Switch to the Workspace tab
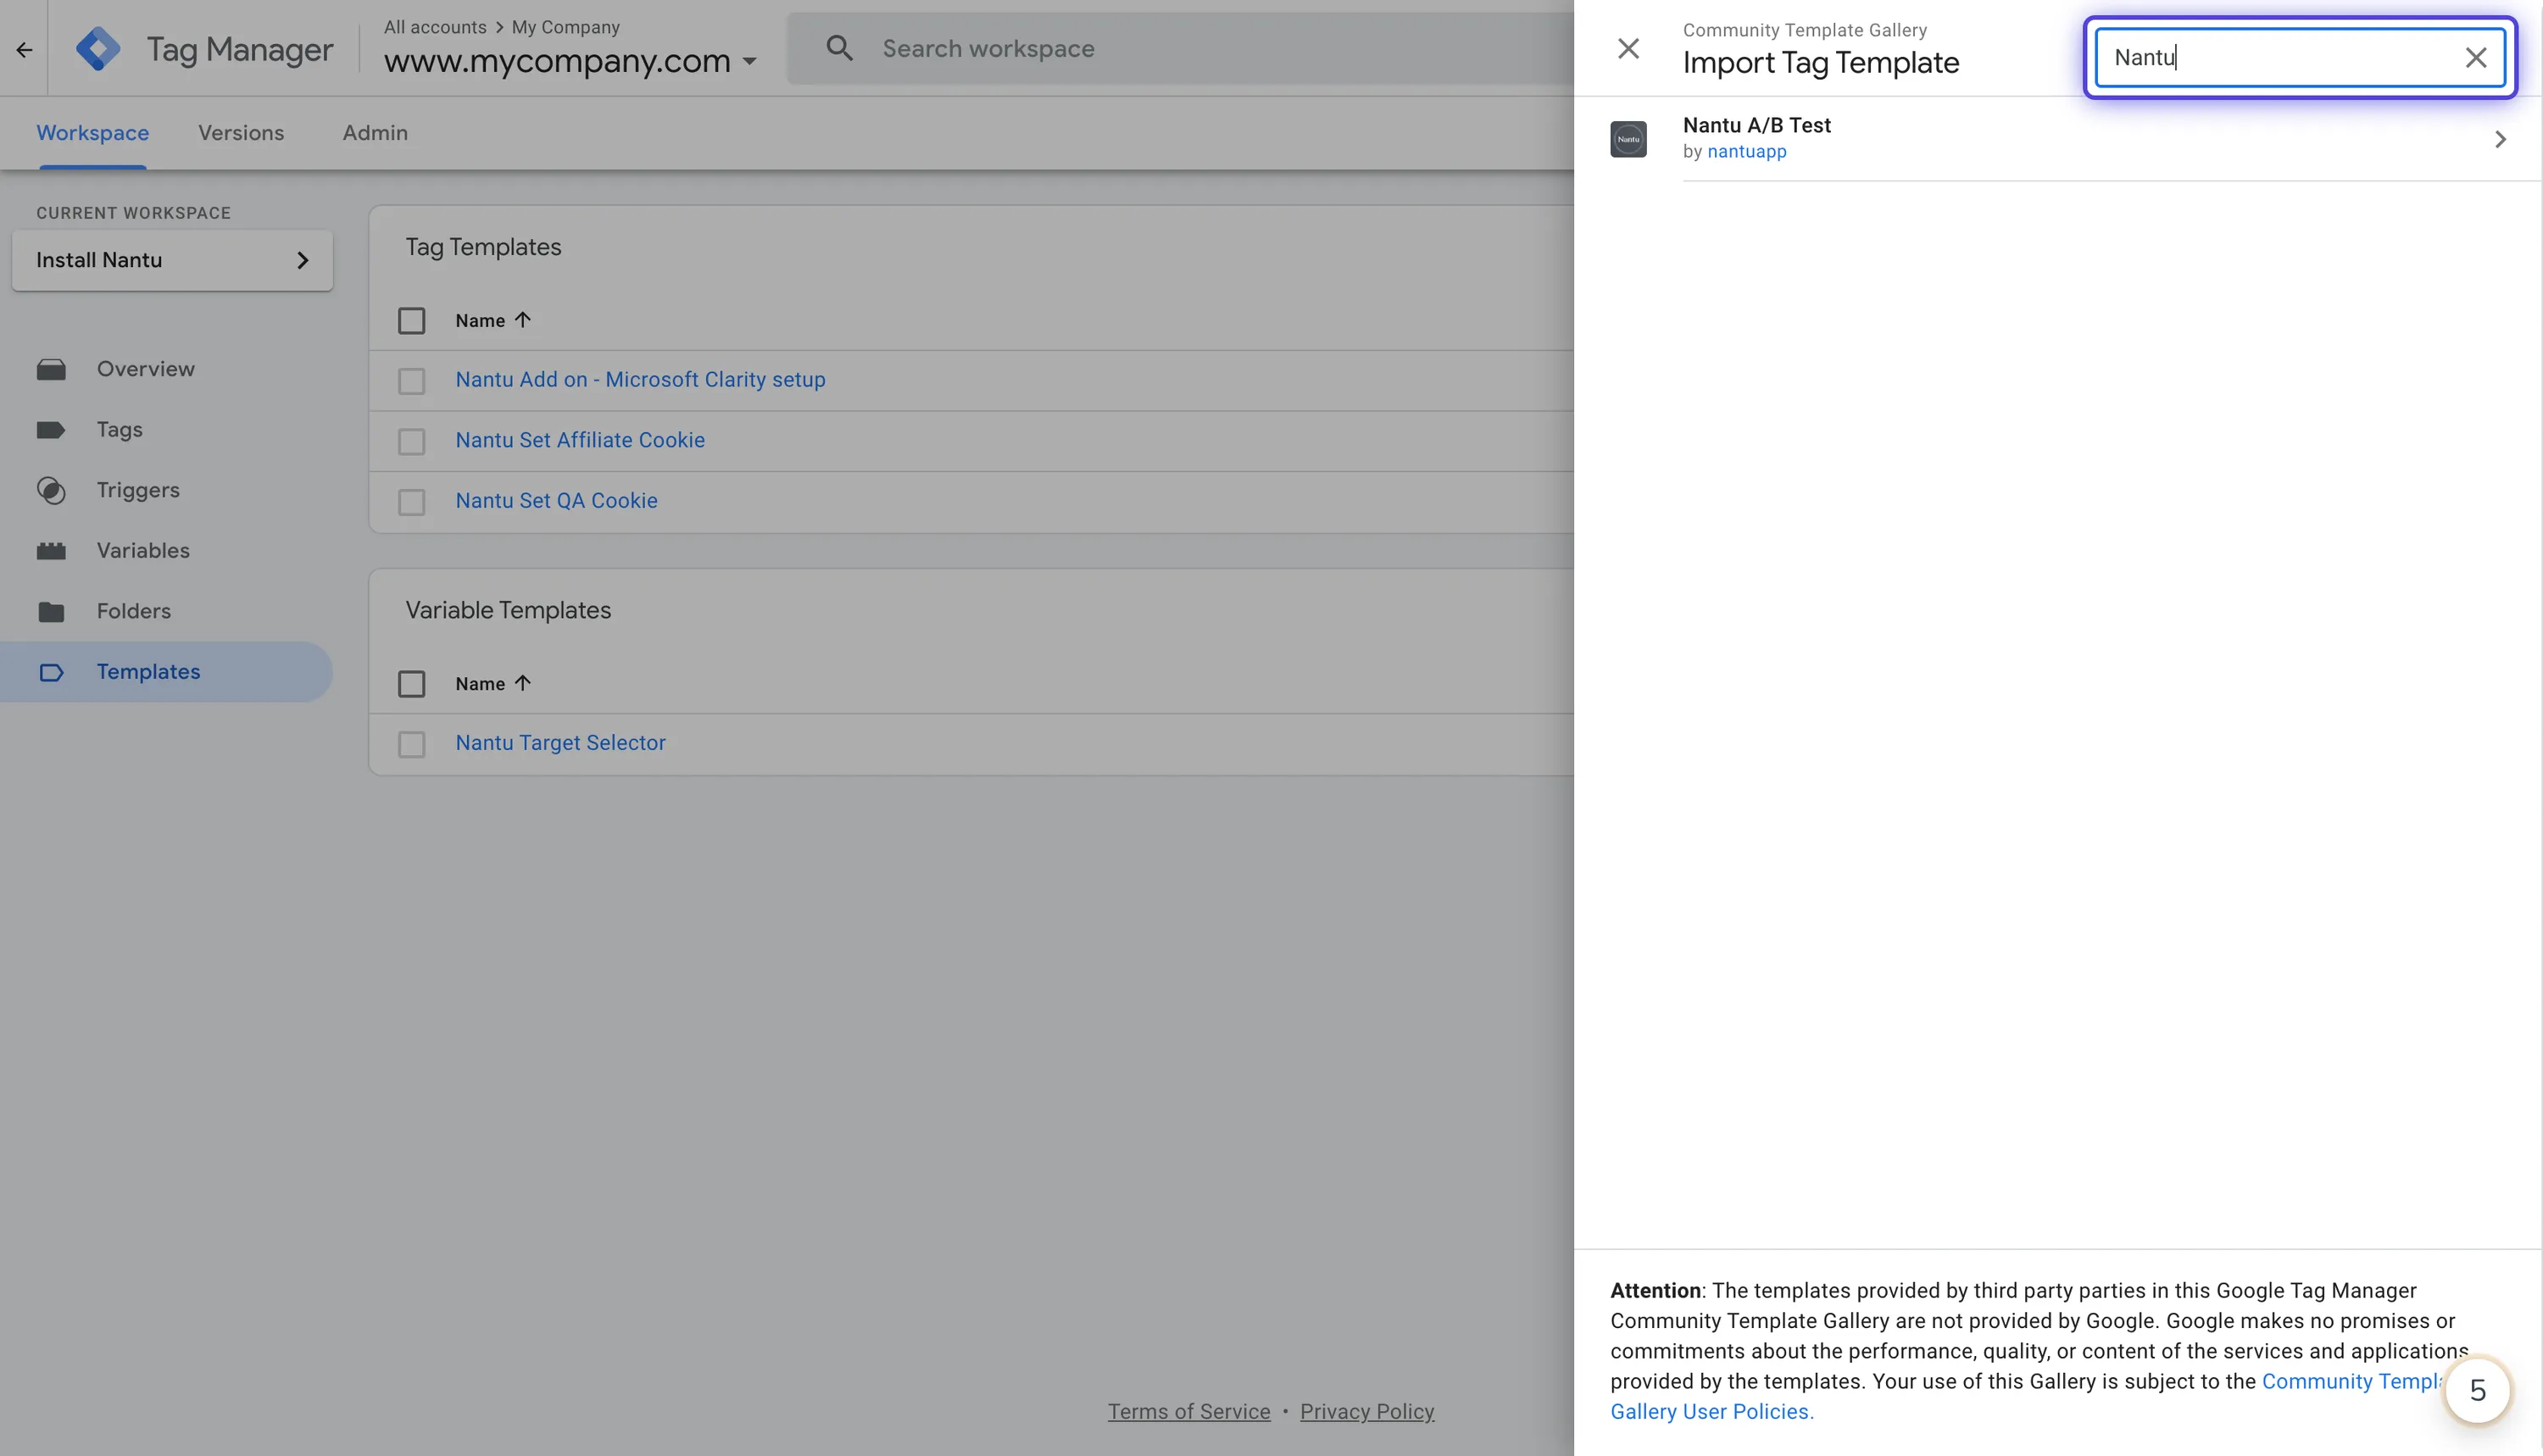 click(x=92, y=133)
